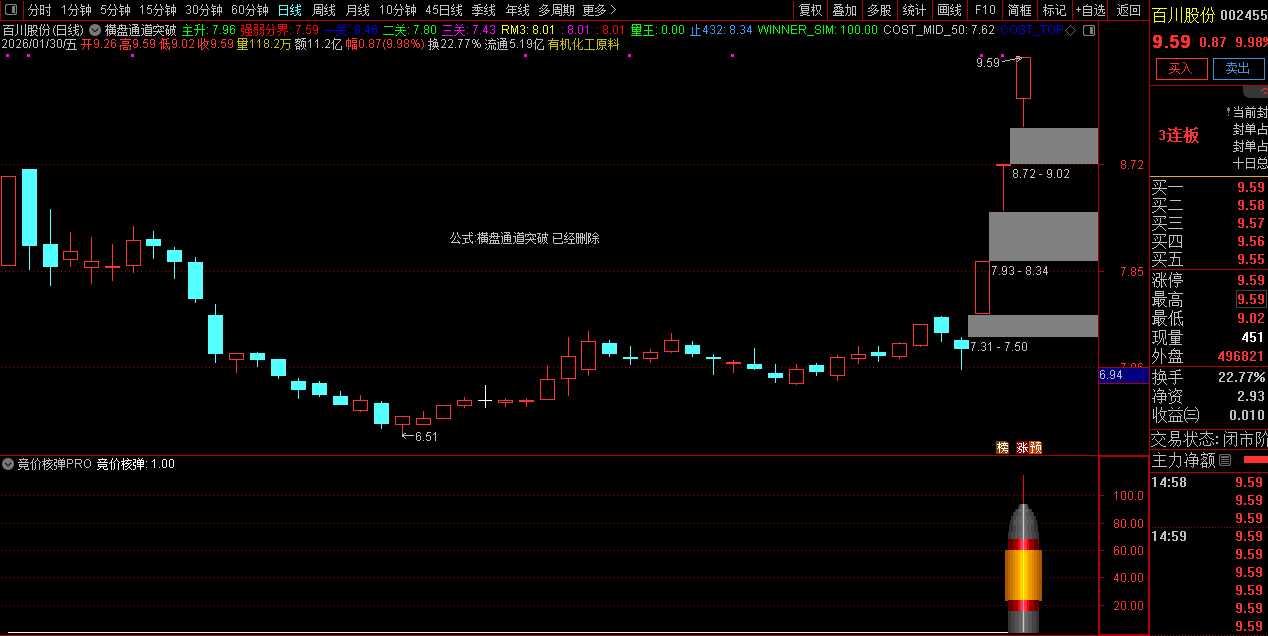Click the diamond icon after COST_TOP
The height and width of the screenshot is (636, 1268).
tap(1071, 30)
